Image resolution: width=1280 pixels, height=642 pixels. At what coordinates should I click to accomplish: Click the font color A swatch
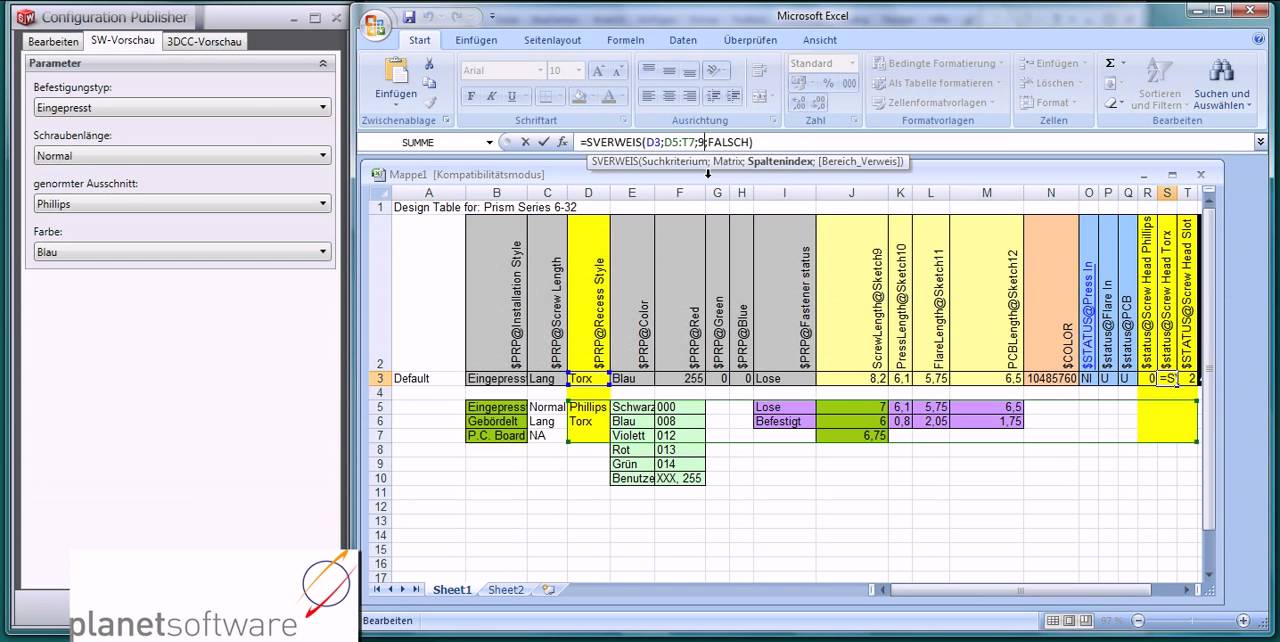click(x=608, y=96)
